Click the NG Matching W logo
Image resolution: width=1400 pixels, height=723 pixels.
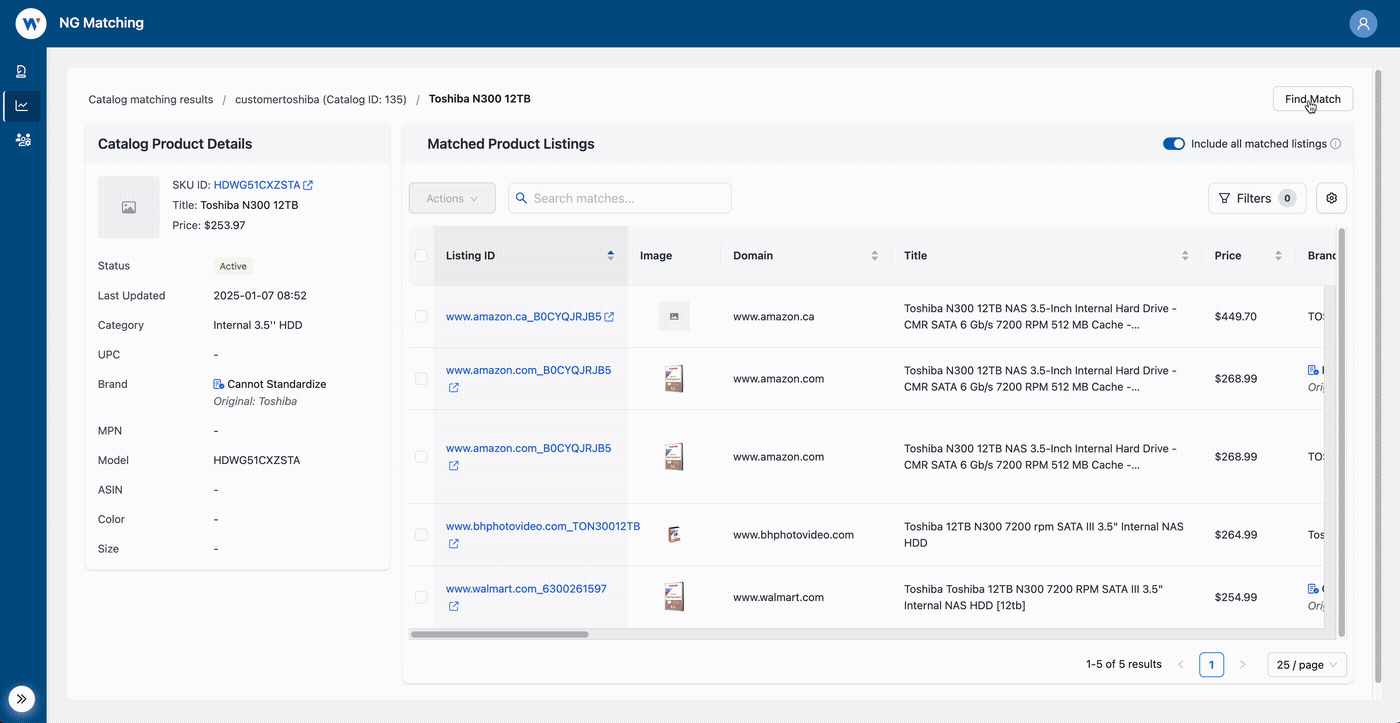click(30, 23)
